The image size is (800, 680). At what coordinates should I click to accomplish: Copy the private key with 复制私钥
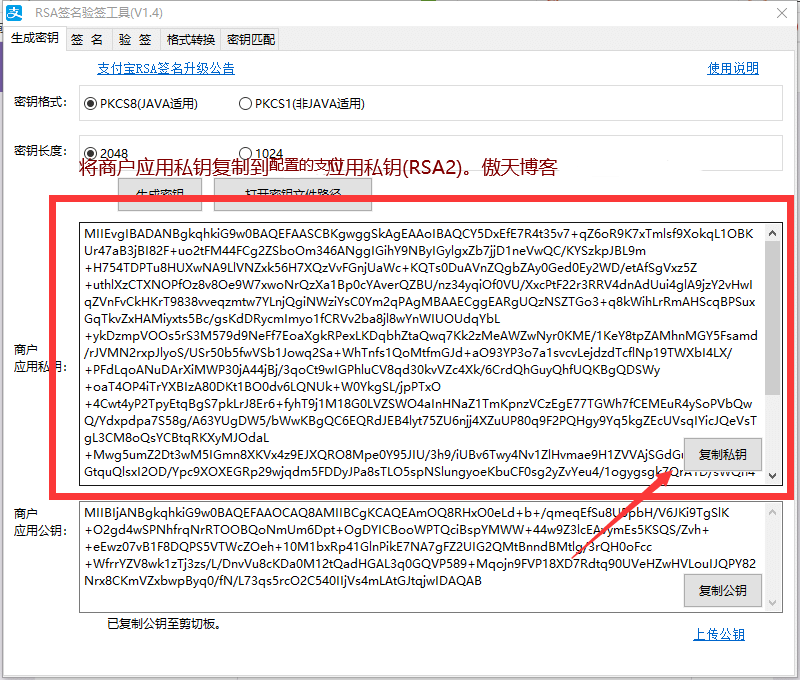(x=721, y=455)
